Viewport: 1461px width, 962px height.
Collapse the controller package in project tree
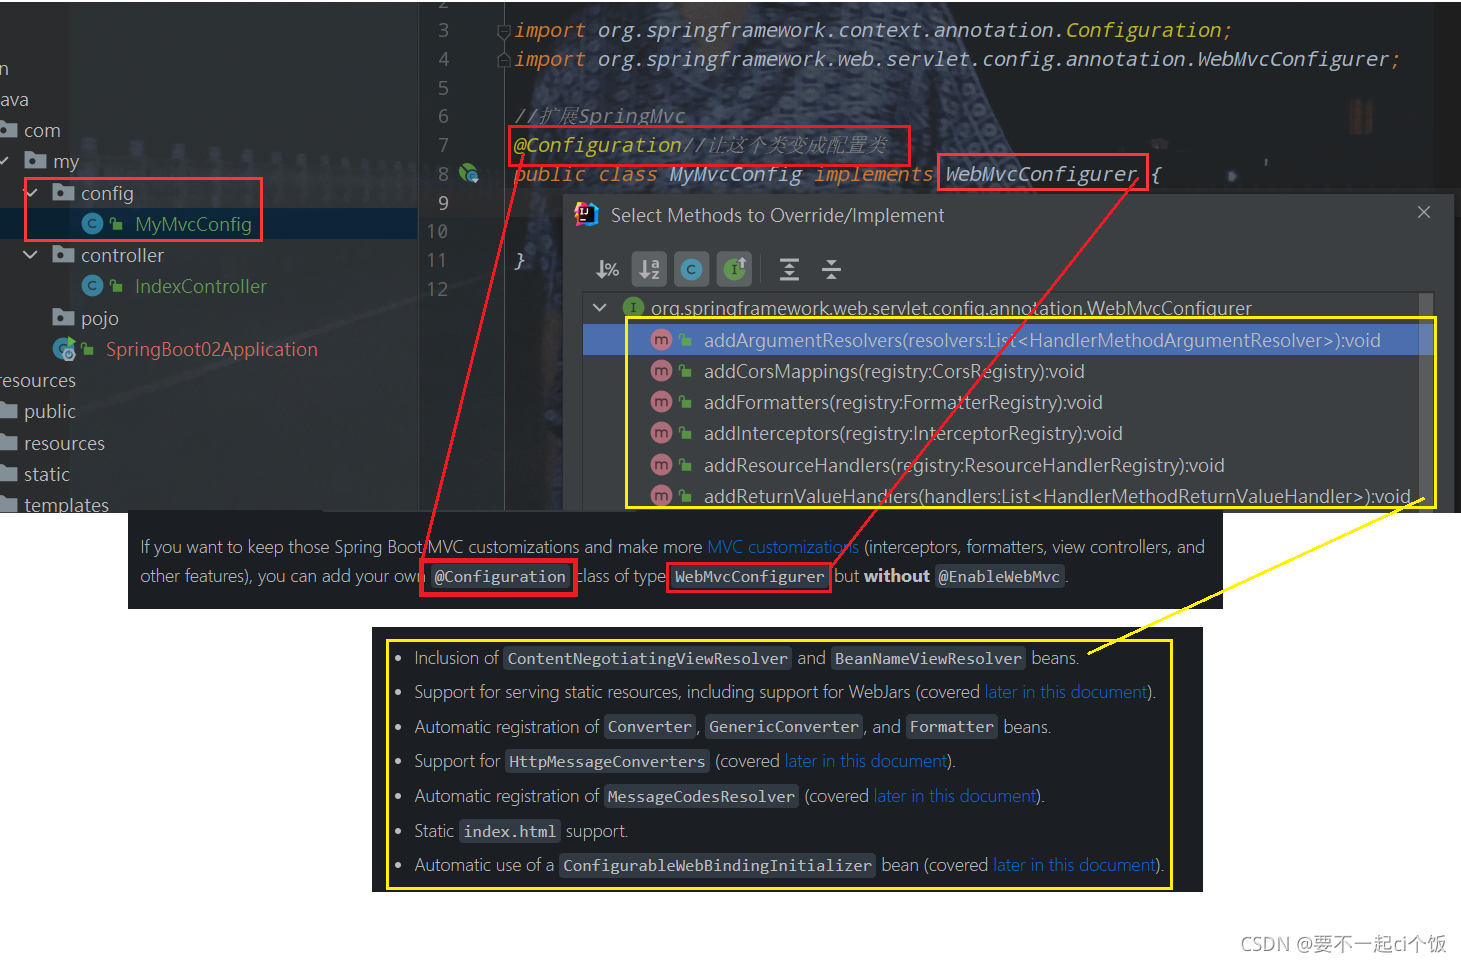click(31, 255)
